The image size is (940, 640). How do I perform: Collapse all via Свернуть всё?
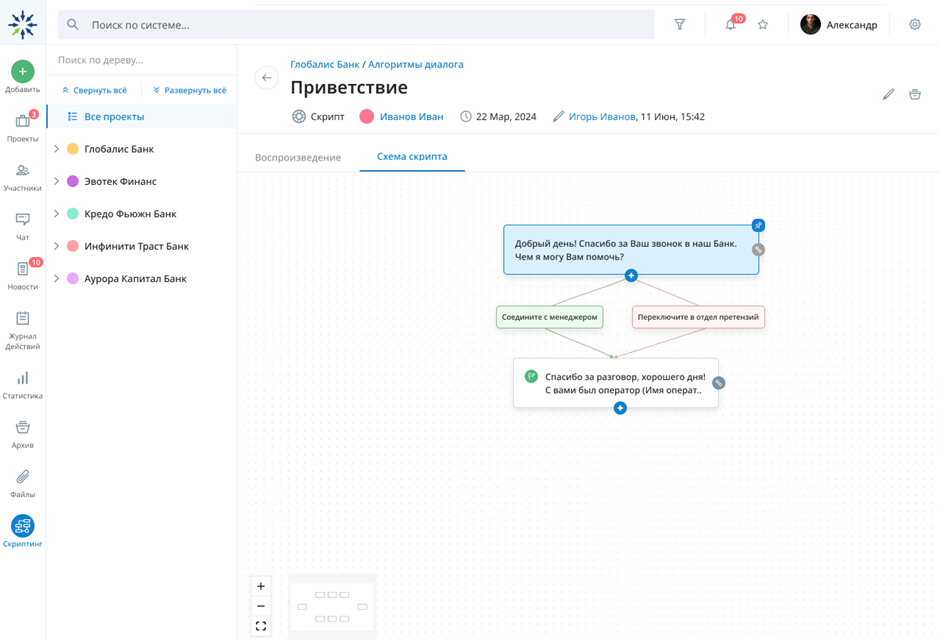click(94, 90)
